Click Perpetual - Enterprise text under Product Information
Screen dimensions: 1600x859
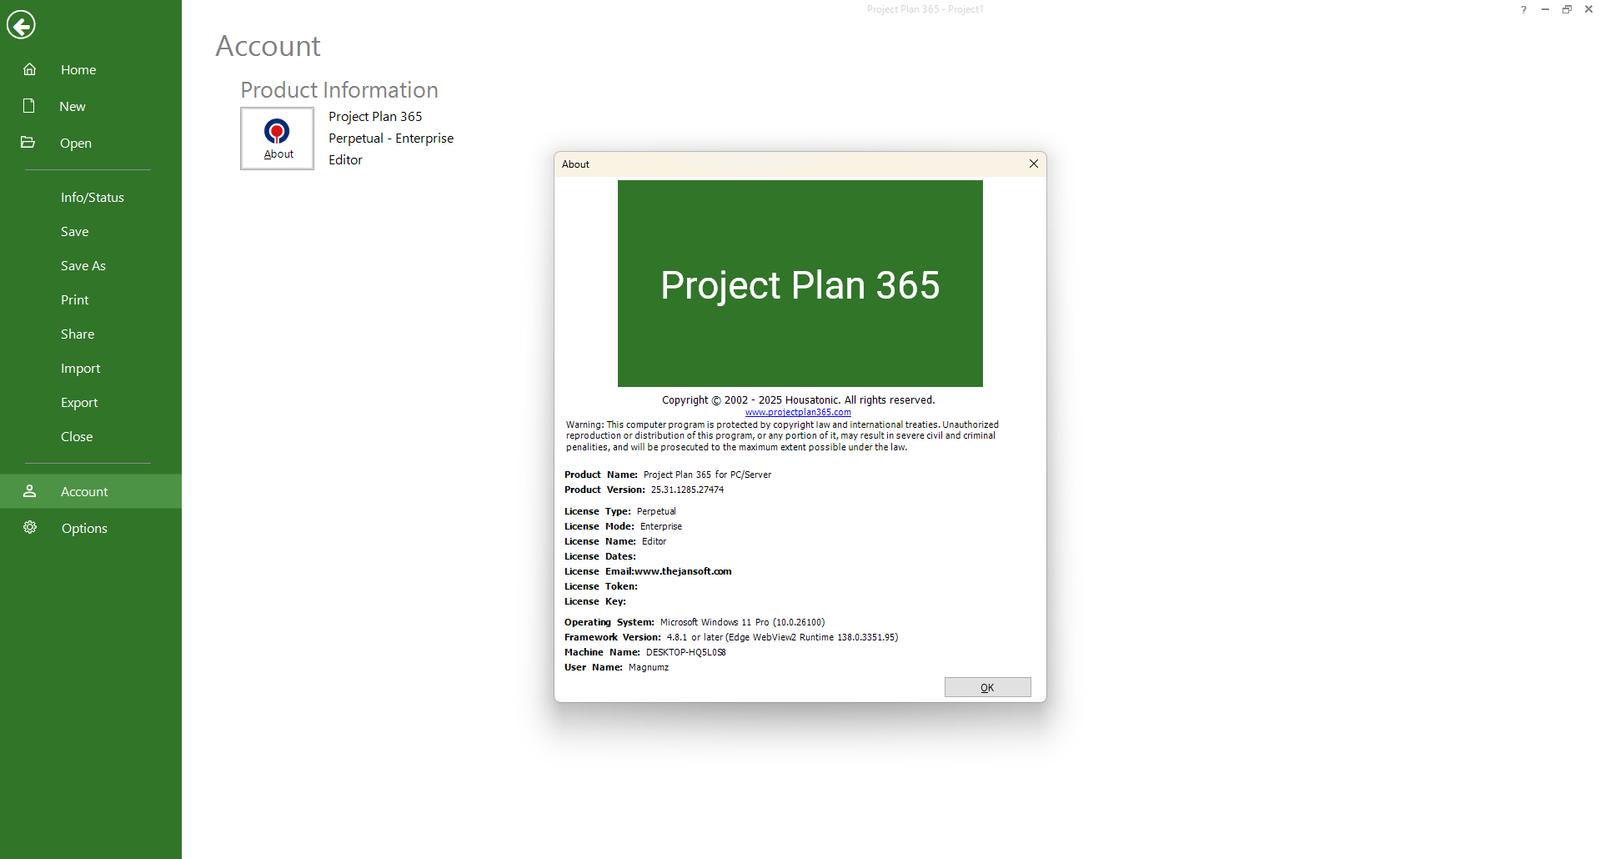click(x=391, y=138)
